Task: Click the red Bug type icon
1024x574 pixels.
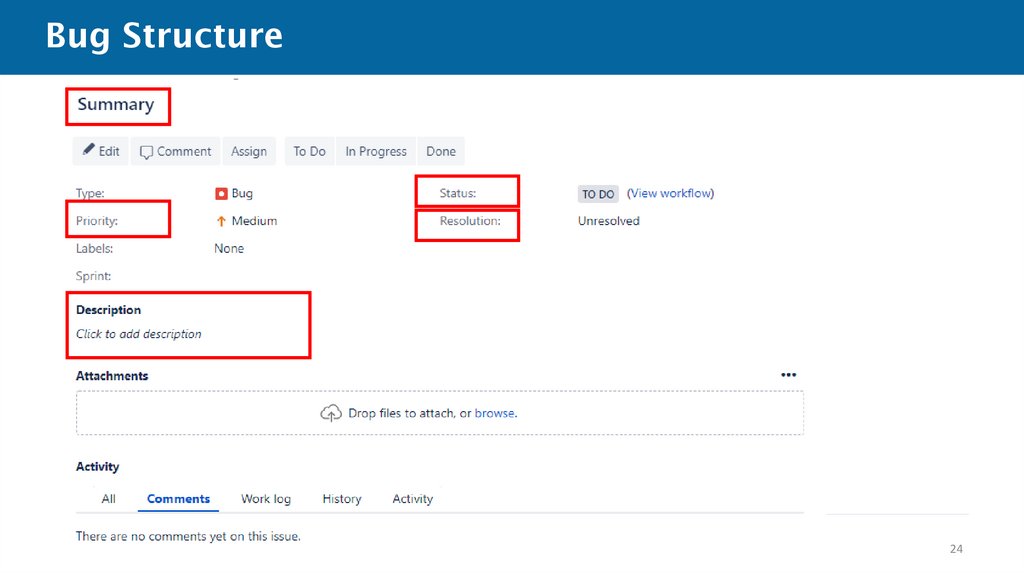Action: pyautogui.click(x=221, y=193)
